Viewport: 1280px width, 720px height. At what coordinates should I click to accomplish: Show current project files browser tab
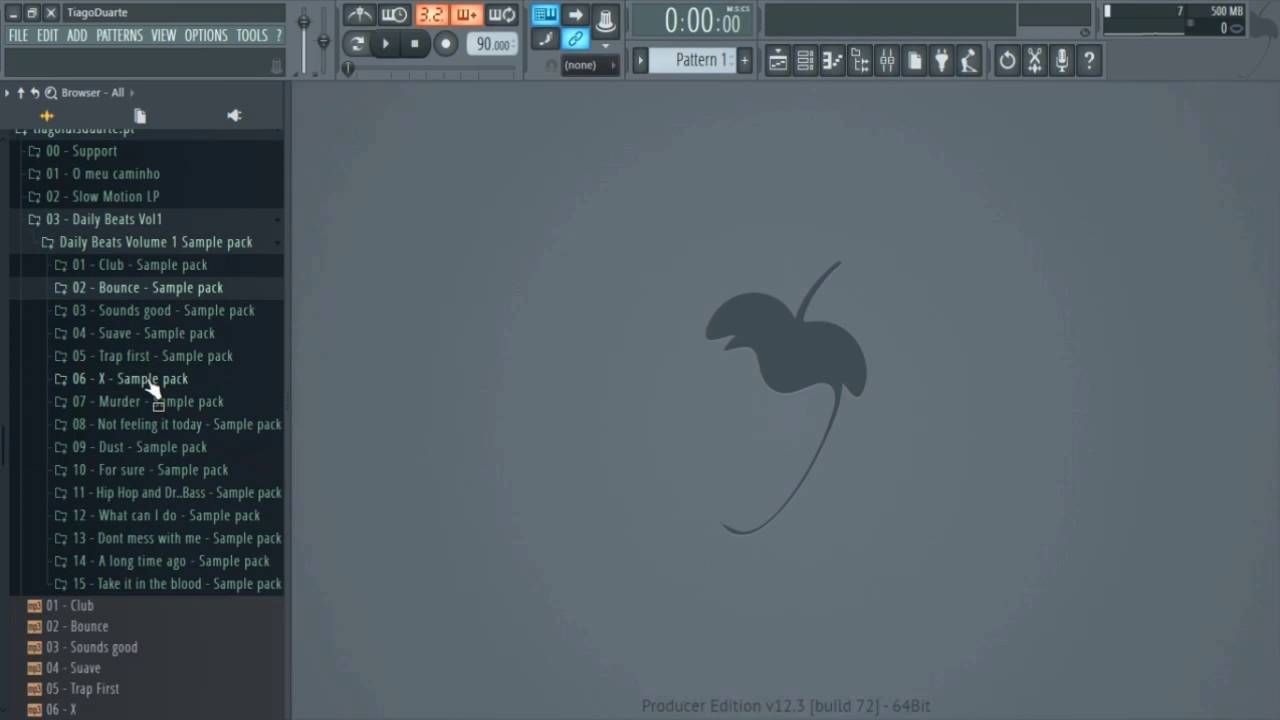[x=140, y=116]
